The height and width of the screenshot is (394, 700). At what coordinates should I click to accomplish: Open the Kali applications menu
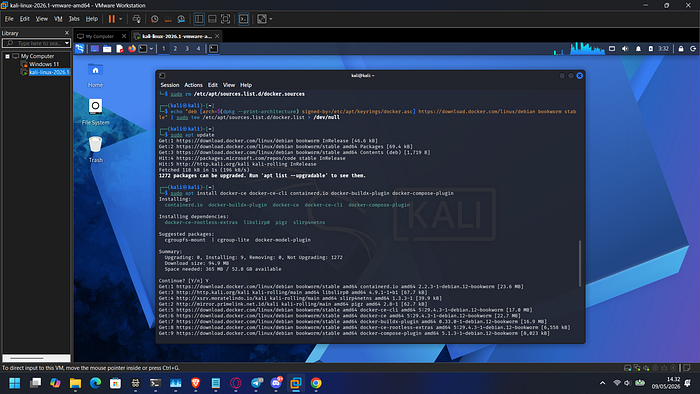[x=79, y=49]
